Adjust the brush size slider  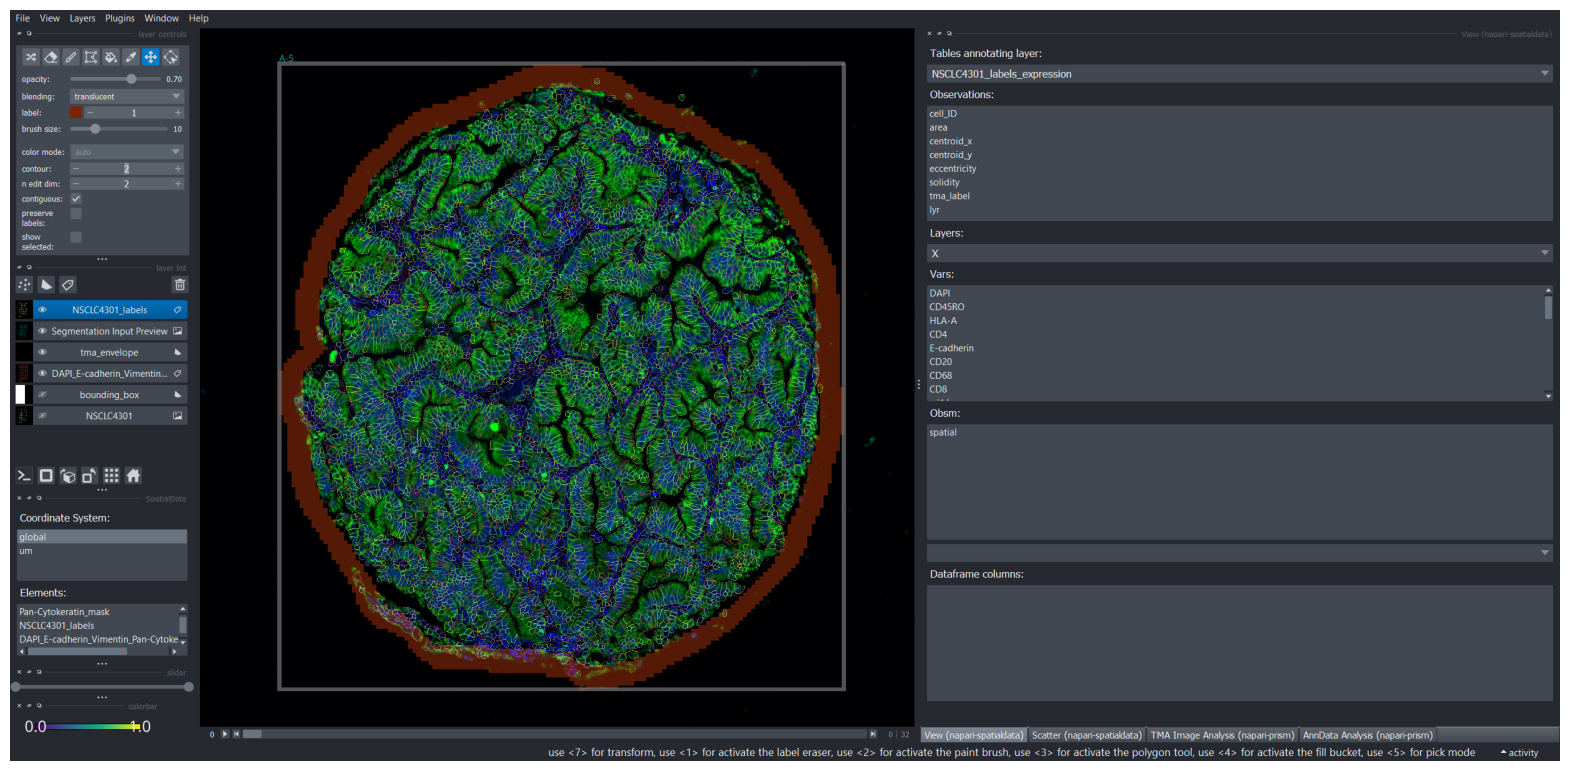point(118,129)
